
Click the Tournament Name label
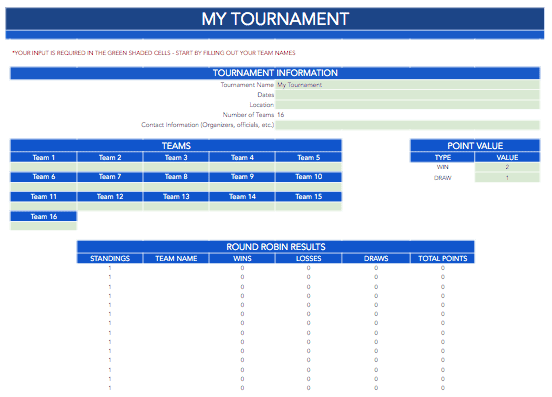(247, 85)
